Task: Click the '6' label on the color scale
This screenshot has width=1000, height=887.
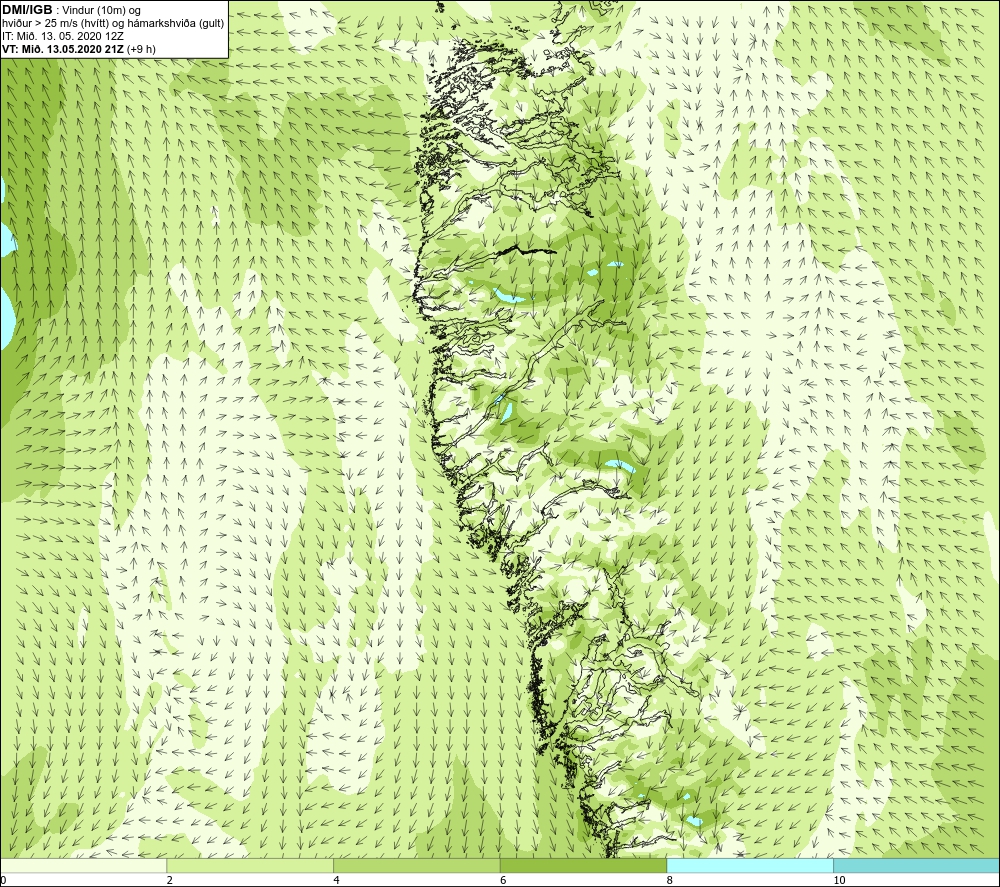Action: (x=503, y=881)
